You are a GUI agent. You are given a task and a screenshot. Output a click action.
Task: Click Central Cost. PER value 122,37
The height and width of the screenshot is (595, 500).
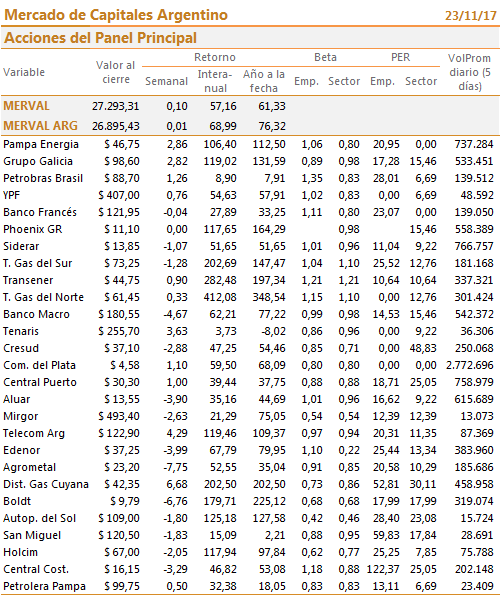tap(383, 569)
